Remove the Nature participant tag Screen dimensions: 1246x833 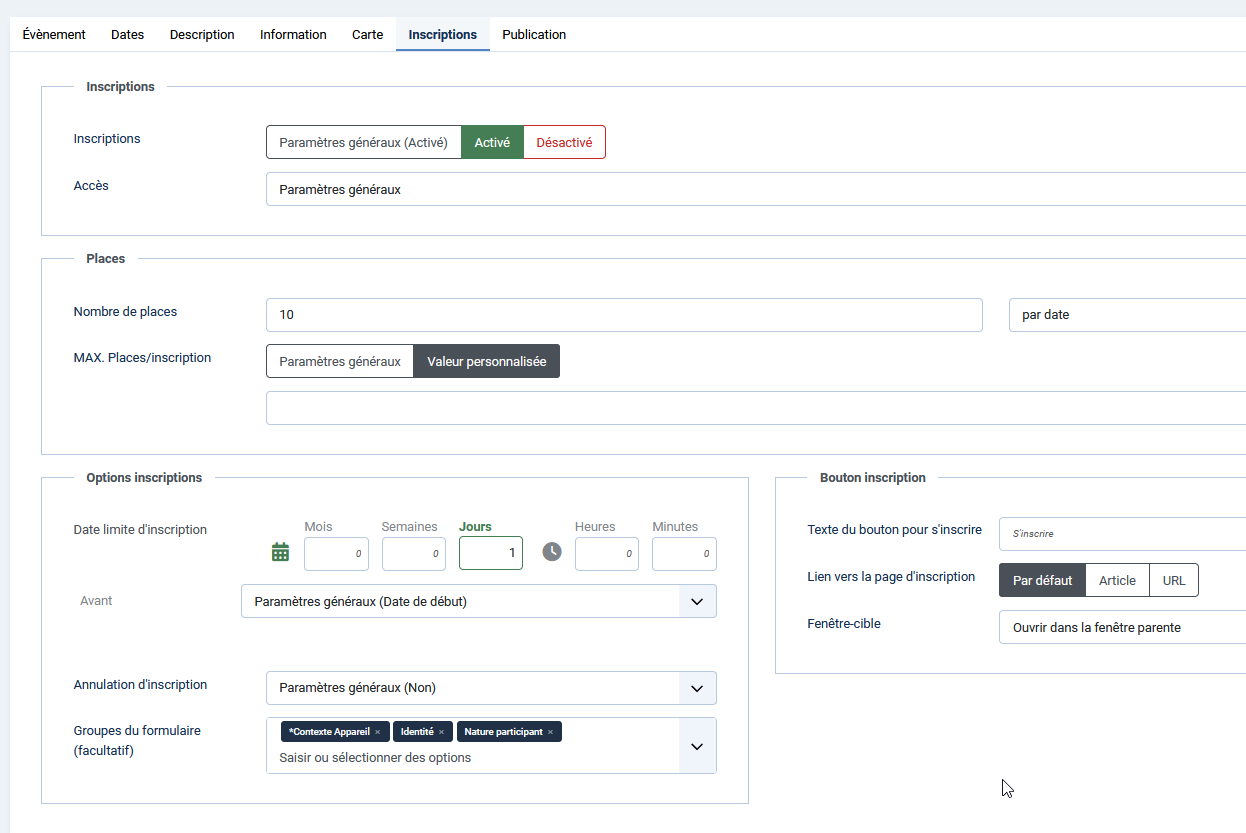550,732
